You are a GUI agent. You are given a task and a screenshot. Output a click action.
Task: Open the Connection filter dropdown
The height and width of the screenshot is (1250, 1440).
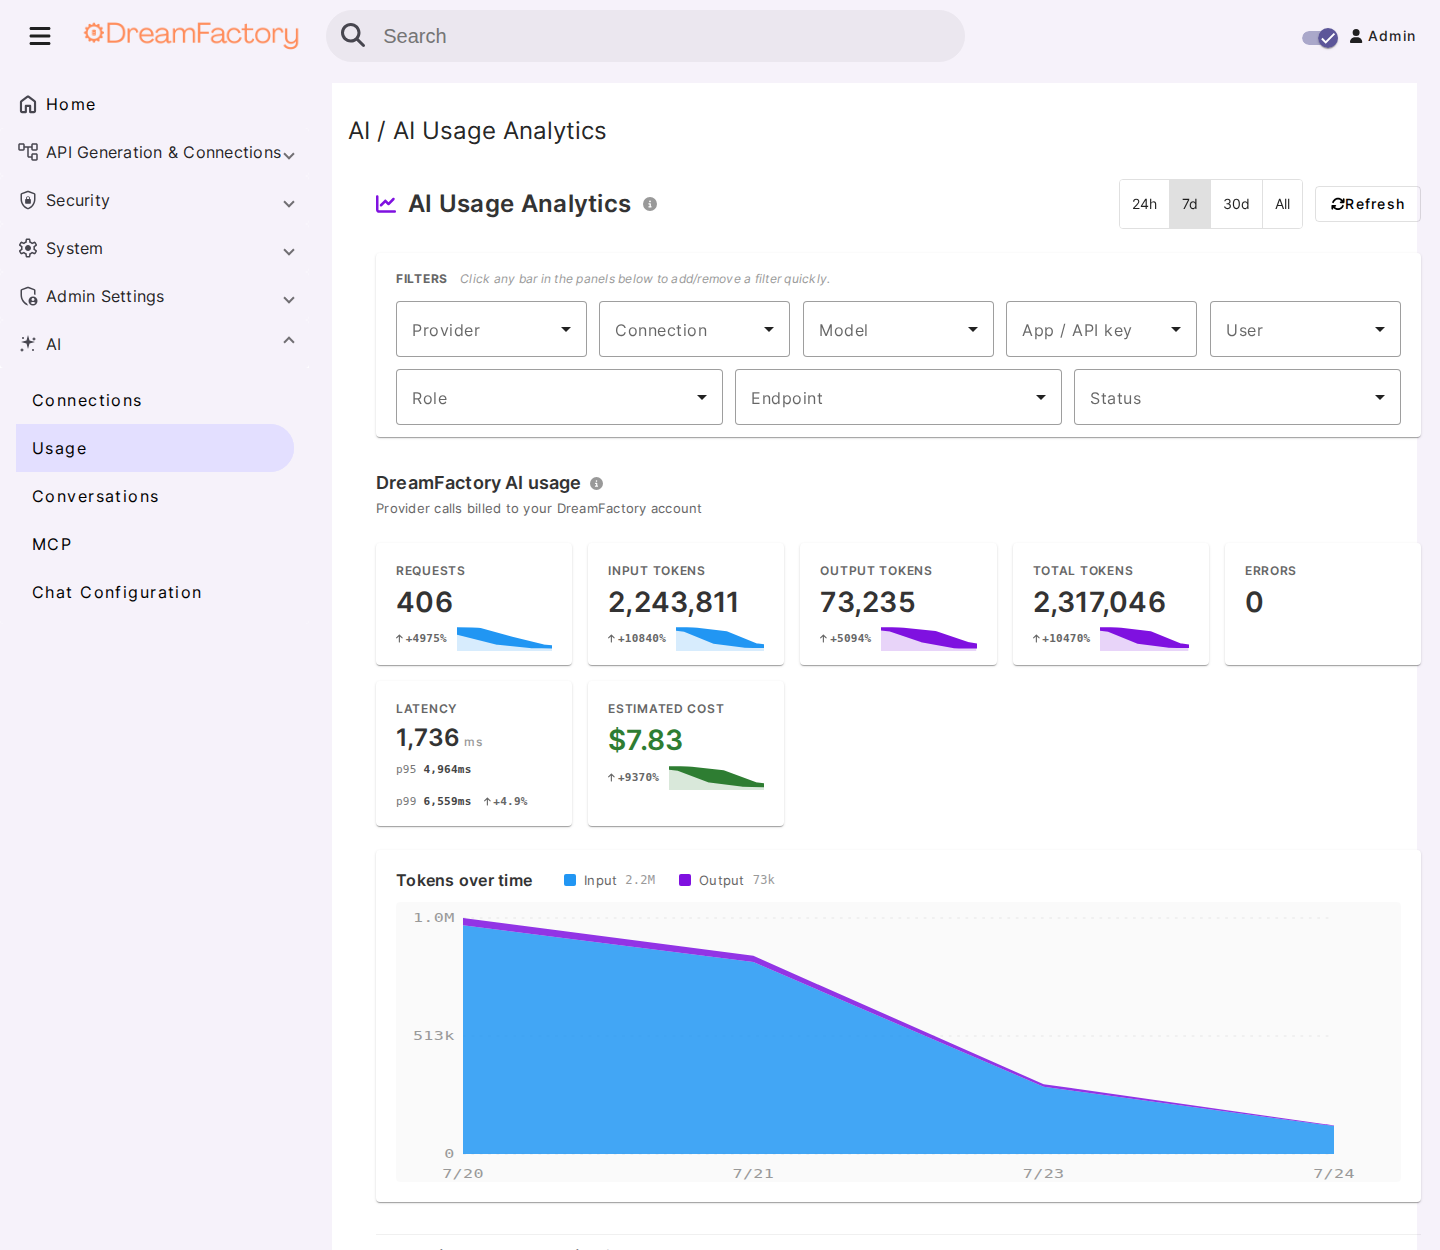click(x=694, y=329)
